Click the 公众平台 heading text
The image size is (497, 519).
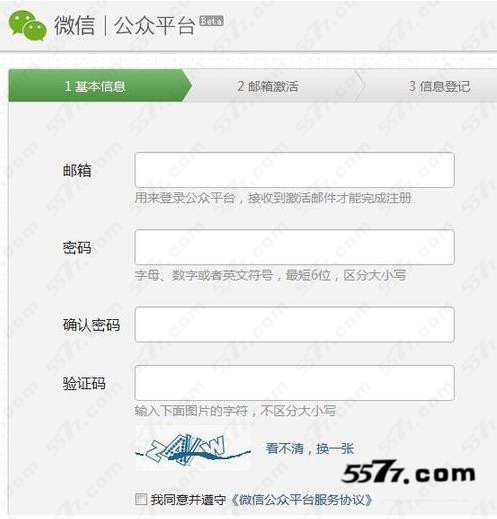coord(154,26)
